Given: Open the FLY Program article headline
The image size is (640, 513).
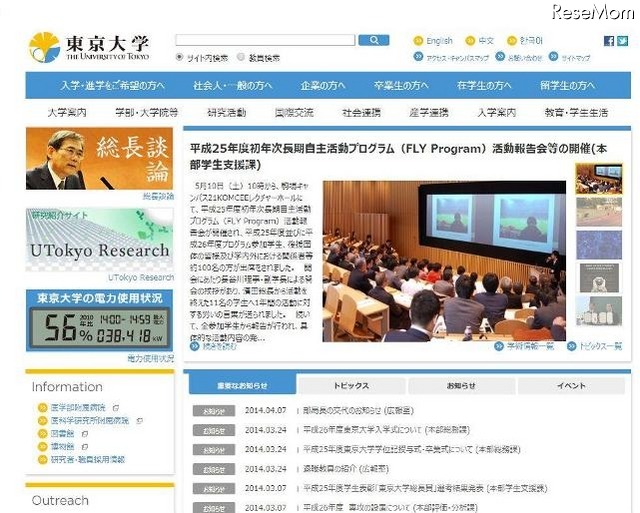Looking at the screenshot, I should click(x=398, y=156).
